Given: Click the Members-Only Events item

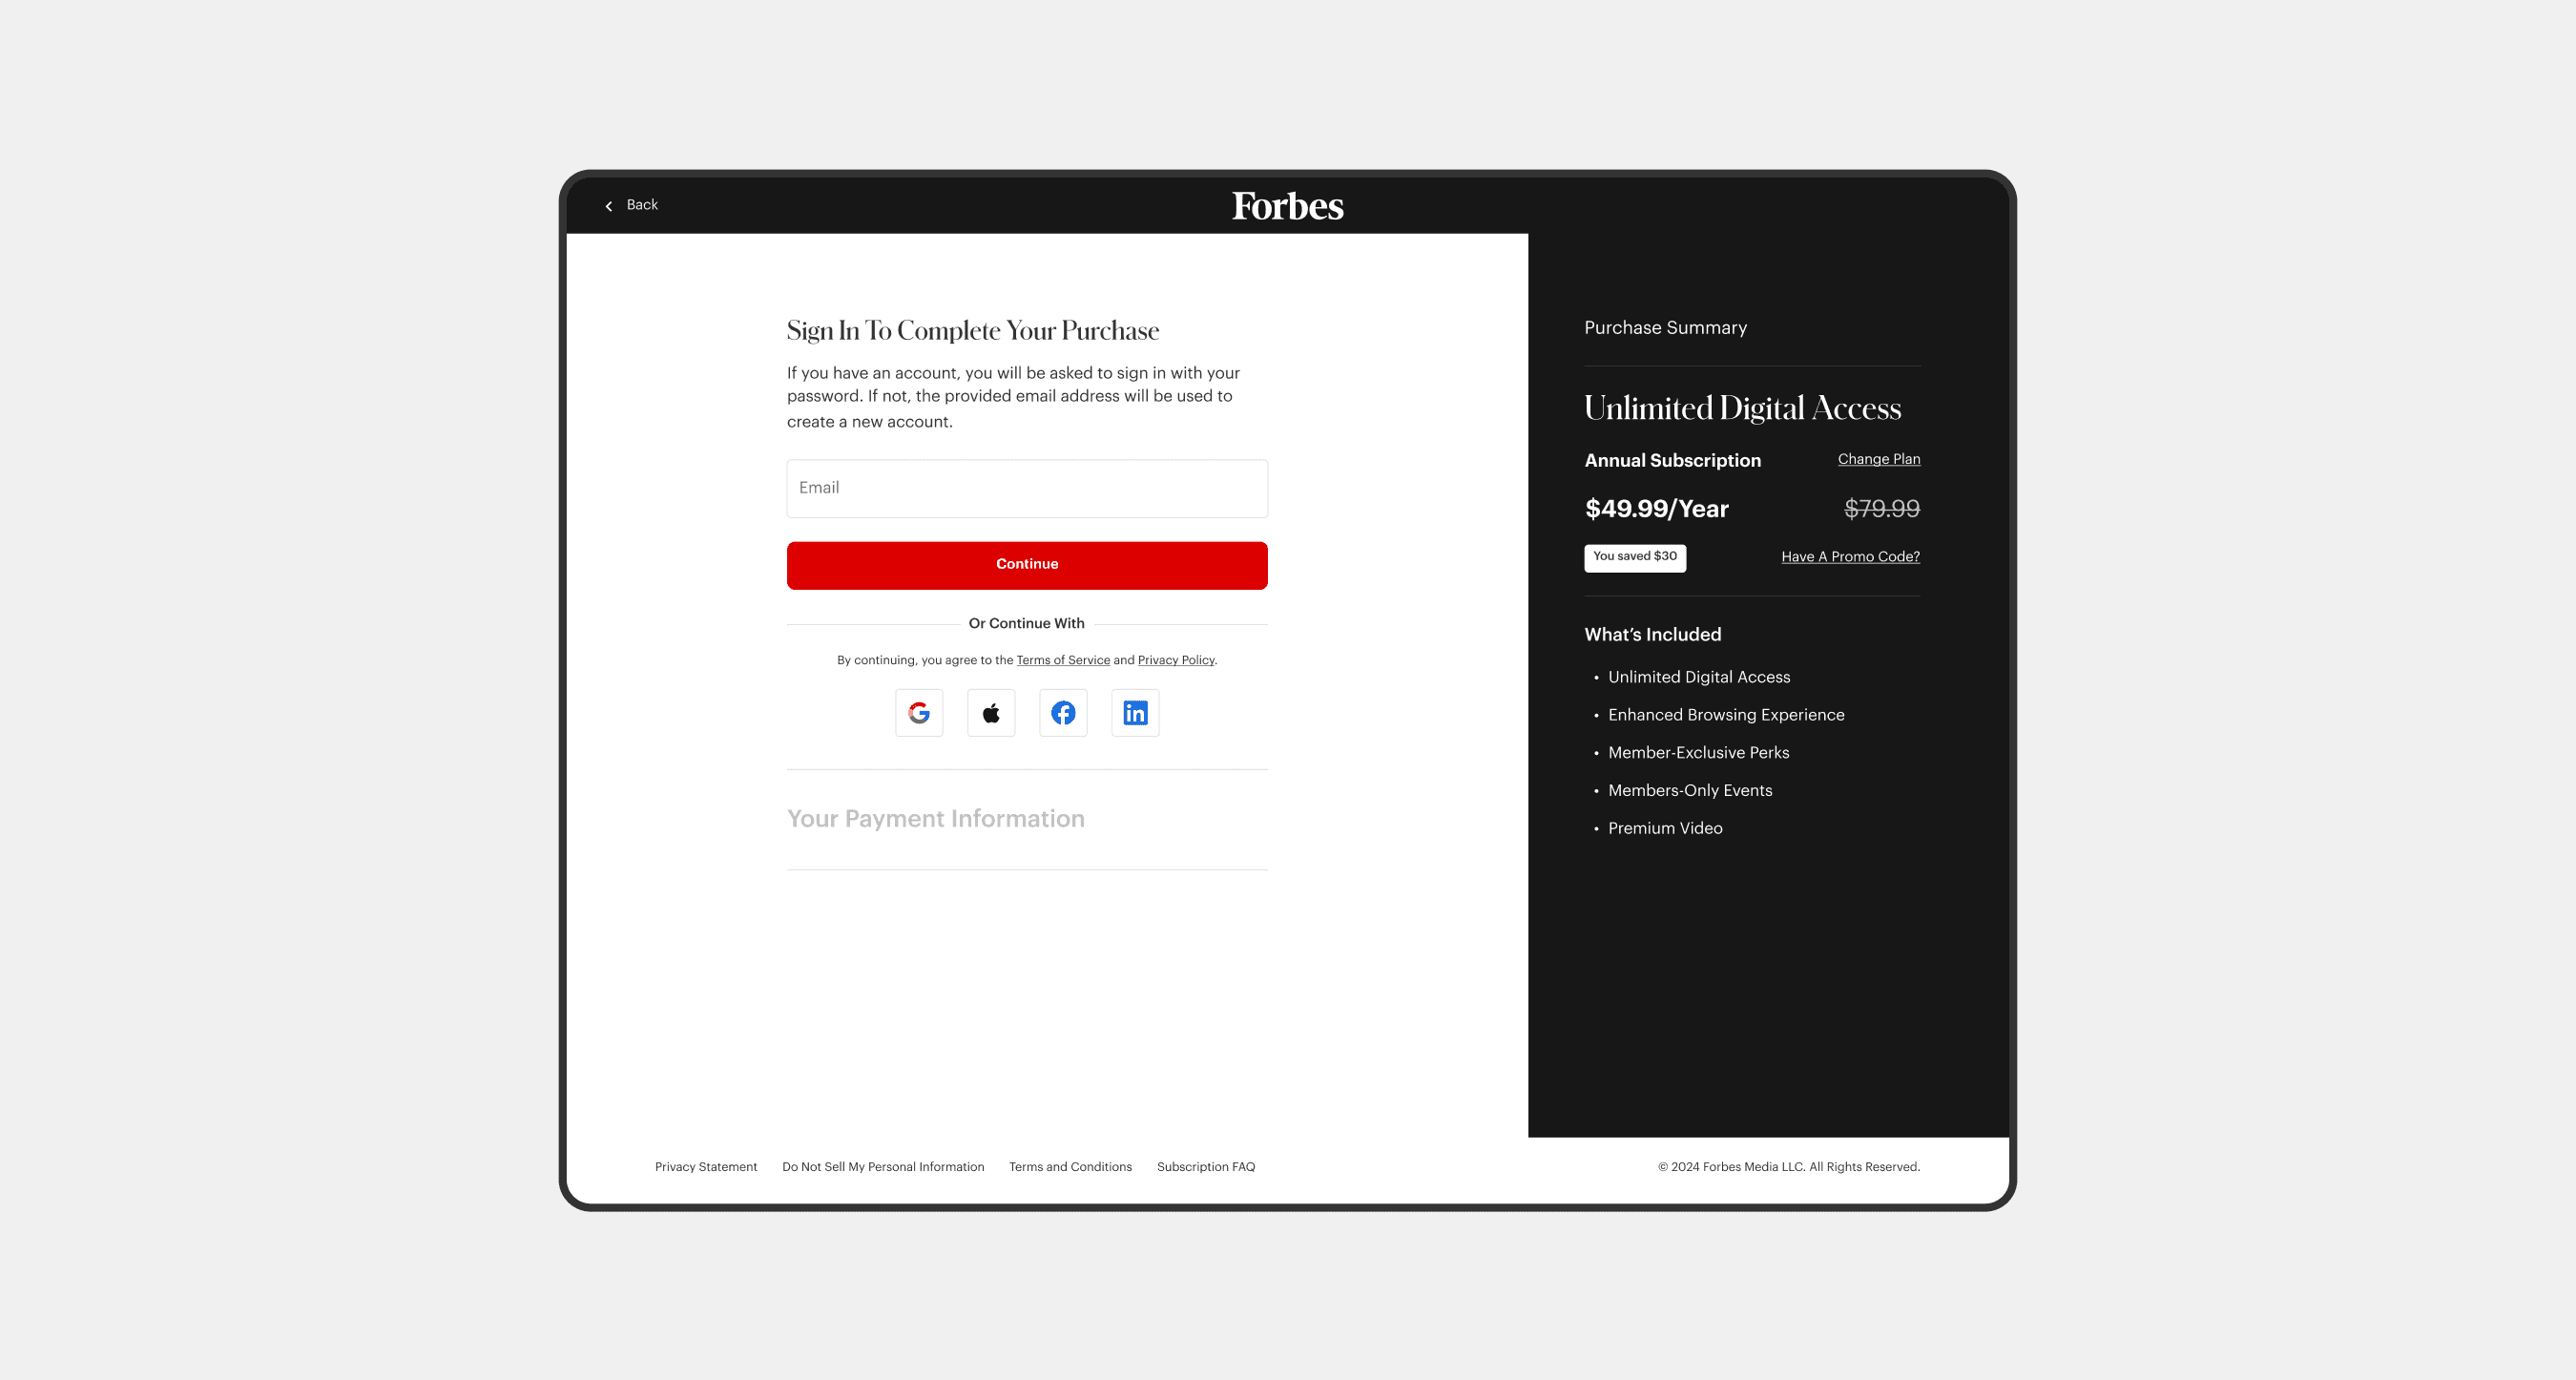Looking at the screenshot, I should (1690, 791).
